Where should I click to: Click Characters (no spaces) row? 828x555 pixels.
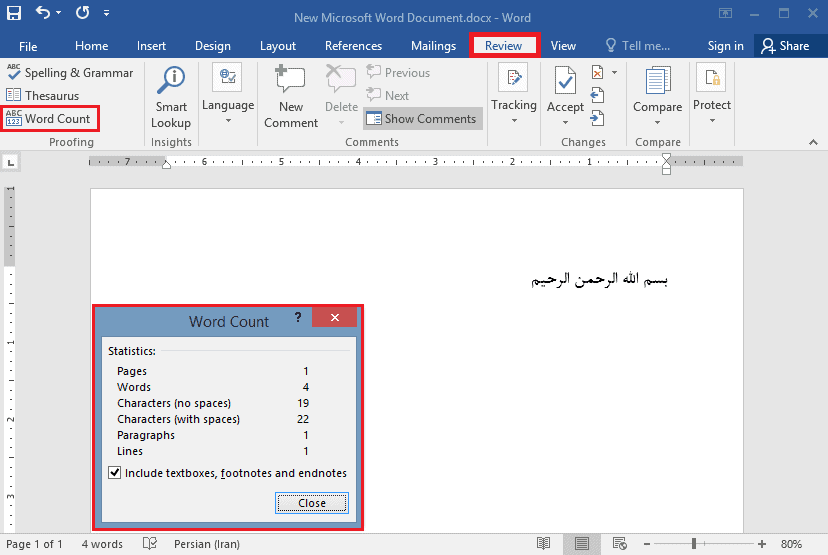coord(213,403)
